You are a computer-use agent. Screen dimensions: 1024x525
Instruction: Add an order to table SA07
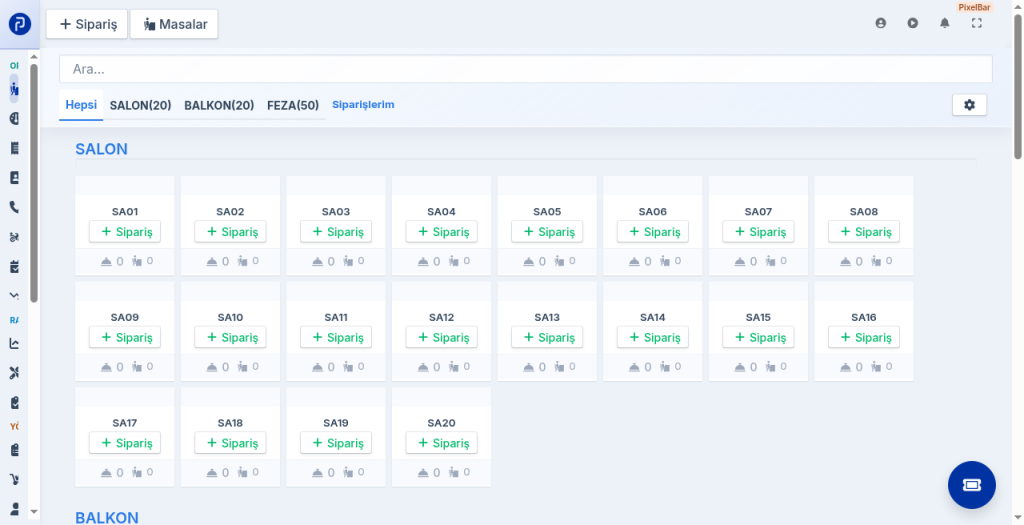758,232
